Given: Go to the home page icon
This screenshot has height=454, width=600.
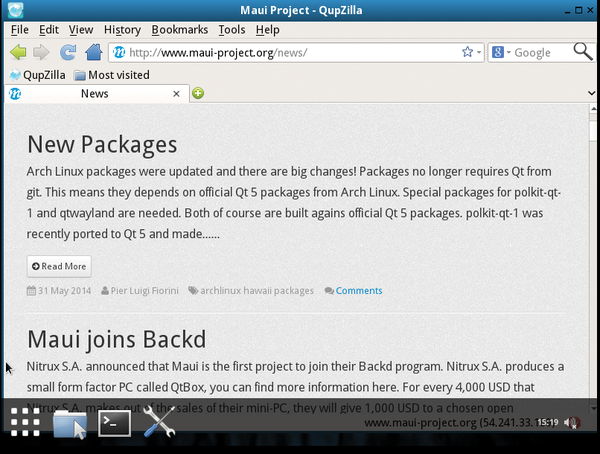Looking at the screenshot, I should 94,52.
